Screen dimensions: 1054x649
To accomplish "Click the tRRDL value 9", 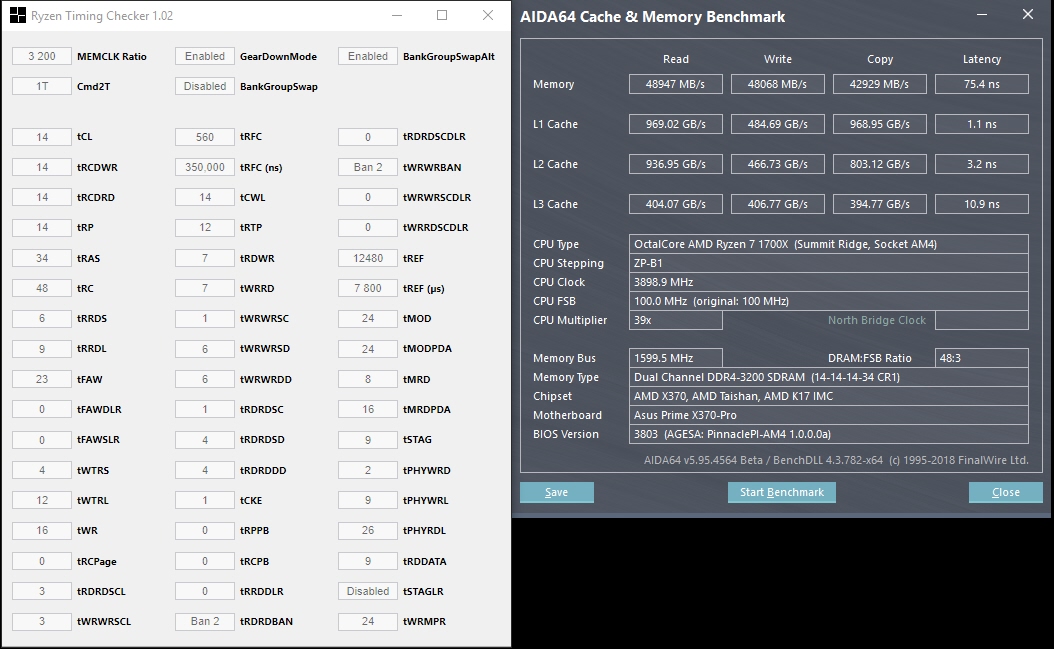I will click(x=42, y=349).
